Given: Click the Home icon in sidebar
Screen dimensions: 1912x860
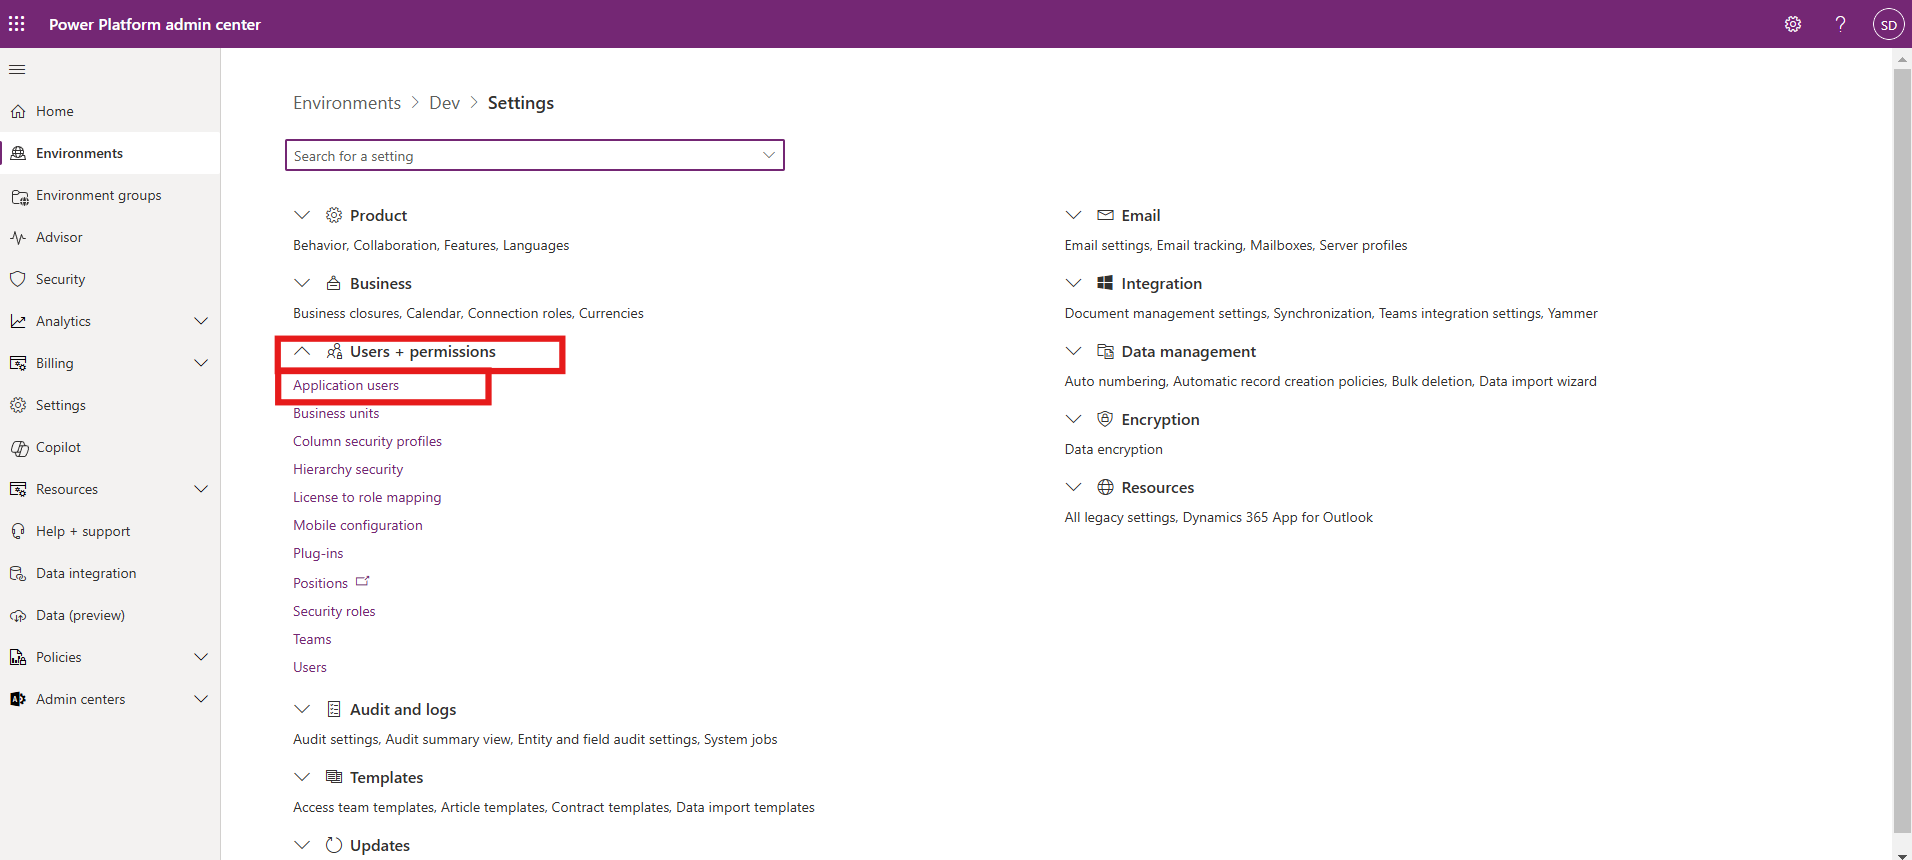Looking at the screenshot, I should click(18, 112).
